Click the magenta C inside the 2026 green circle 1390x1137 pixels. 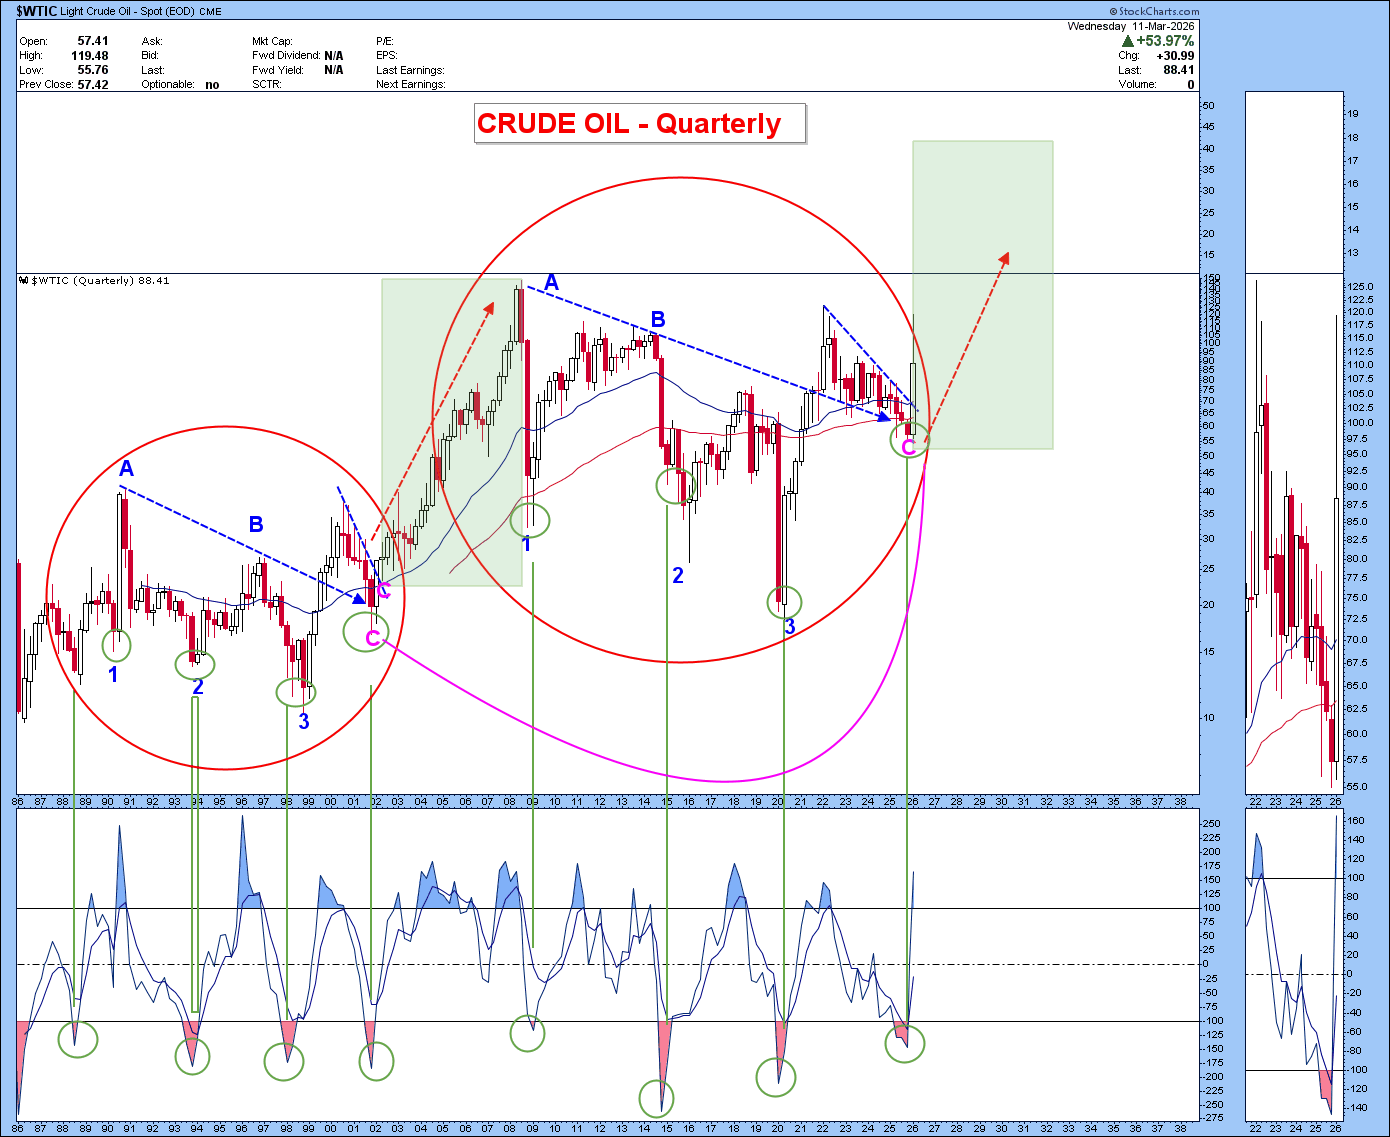tap(908, 446)
